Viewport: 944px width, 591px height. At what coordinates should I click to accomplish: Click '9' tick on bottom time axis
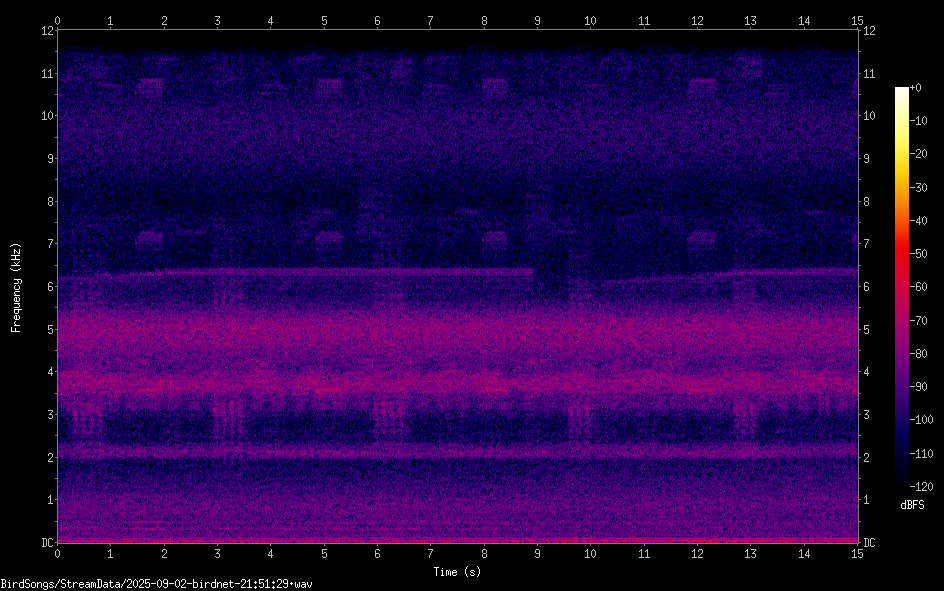pyautogui.click(x=538, y=554)
